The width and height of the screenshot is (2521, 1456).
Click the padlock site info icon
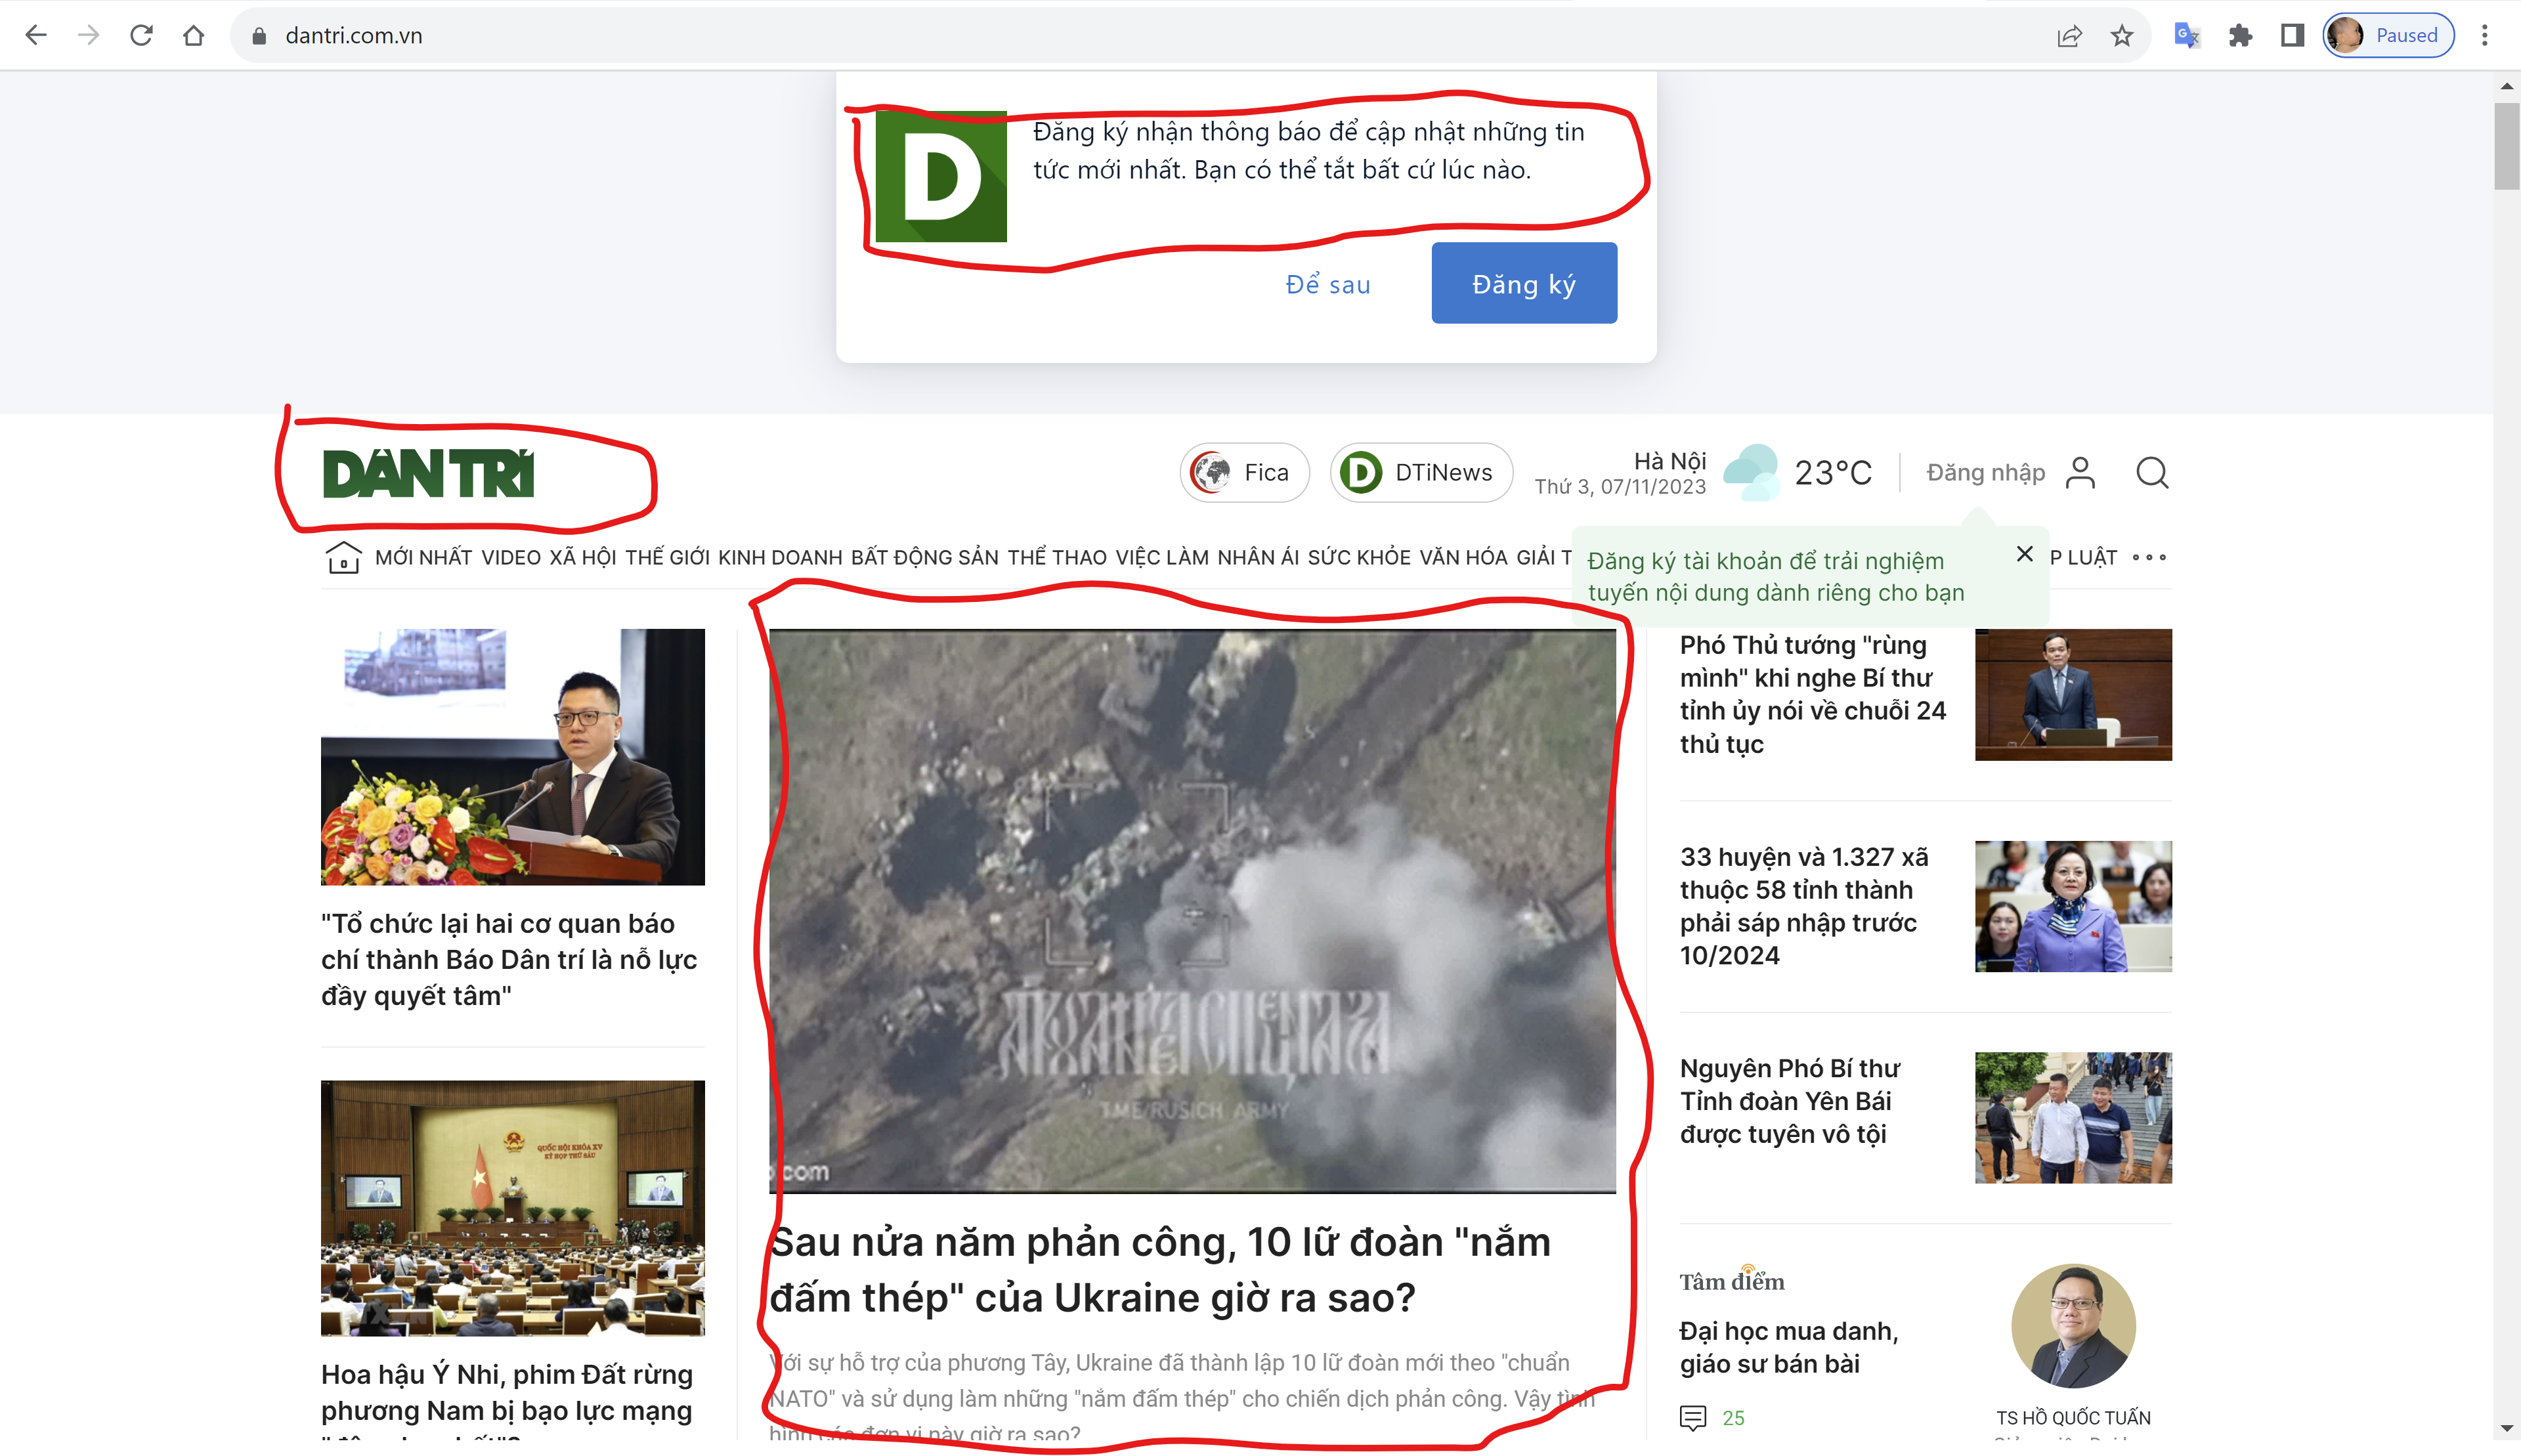click(x=259, y=36)
